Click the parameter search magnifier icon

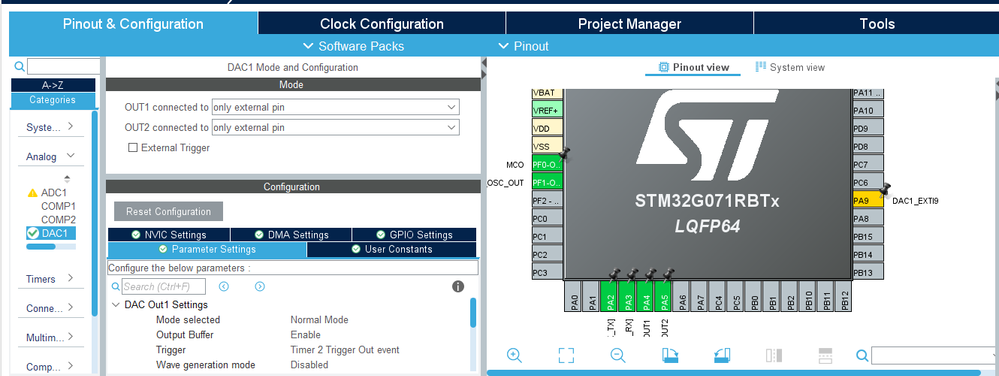click(115, 287)
